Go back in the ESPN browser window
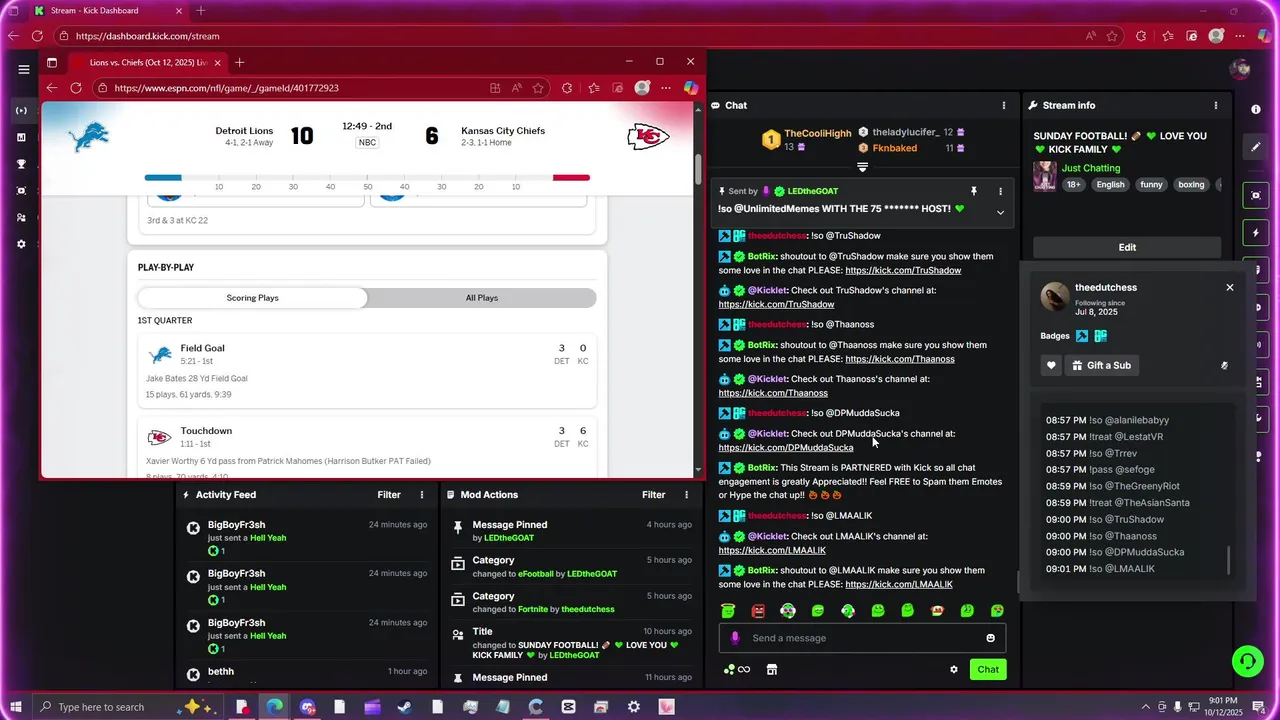The width and height of the screenshot is (1280, 720). pos(52,88)
